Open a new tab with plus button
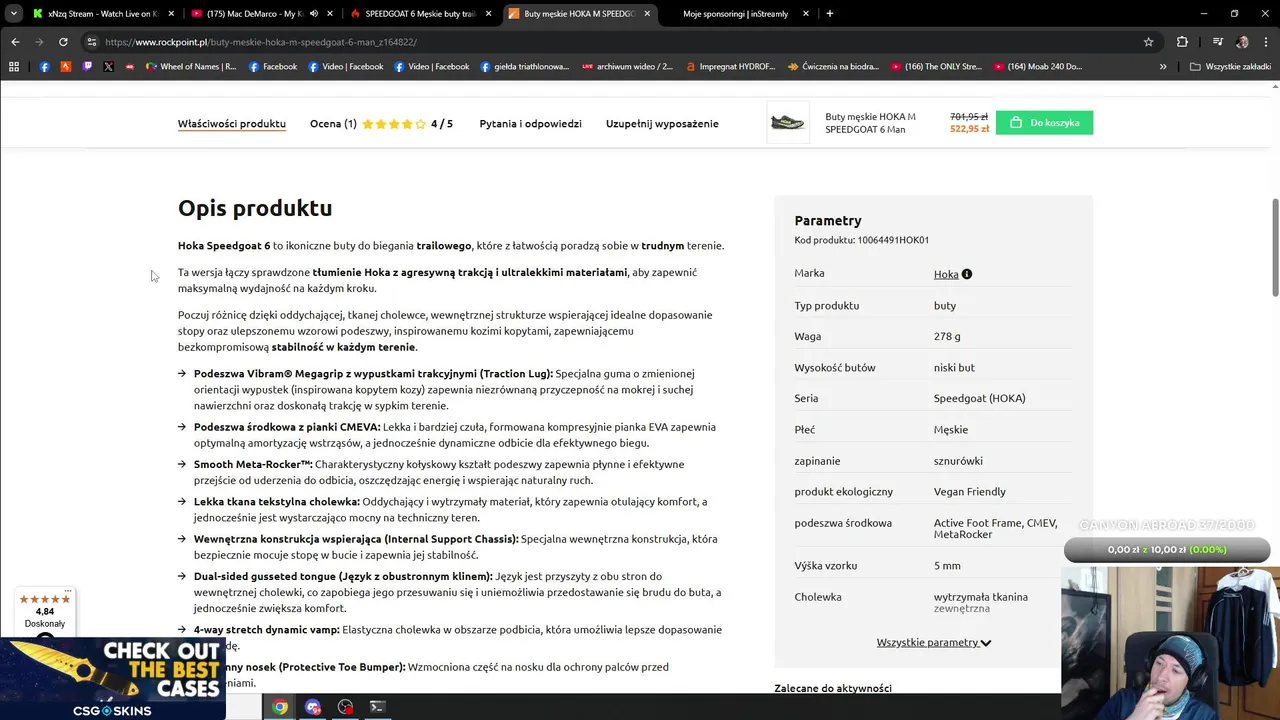The height and width of the screenshot is (720, 1280). 829,14
